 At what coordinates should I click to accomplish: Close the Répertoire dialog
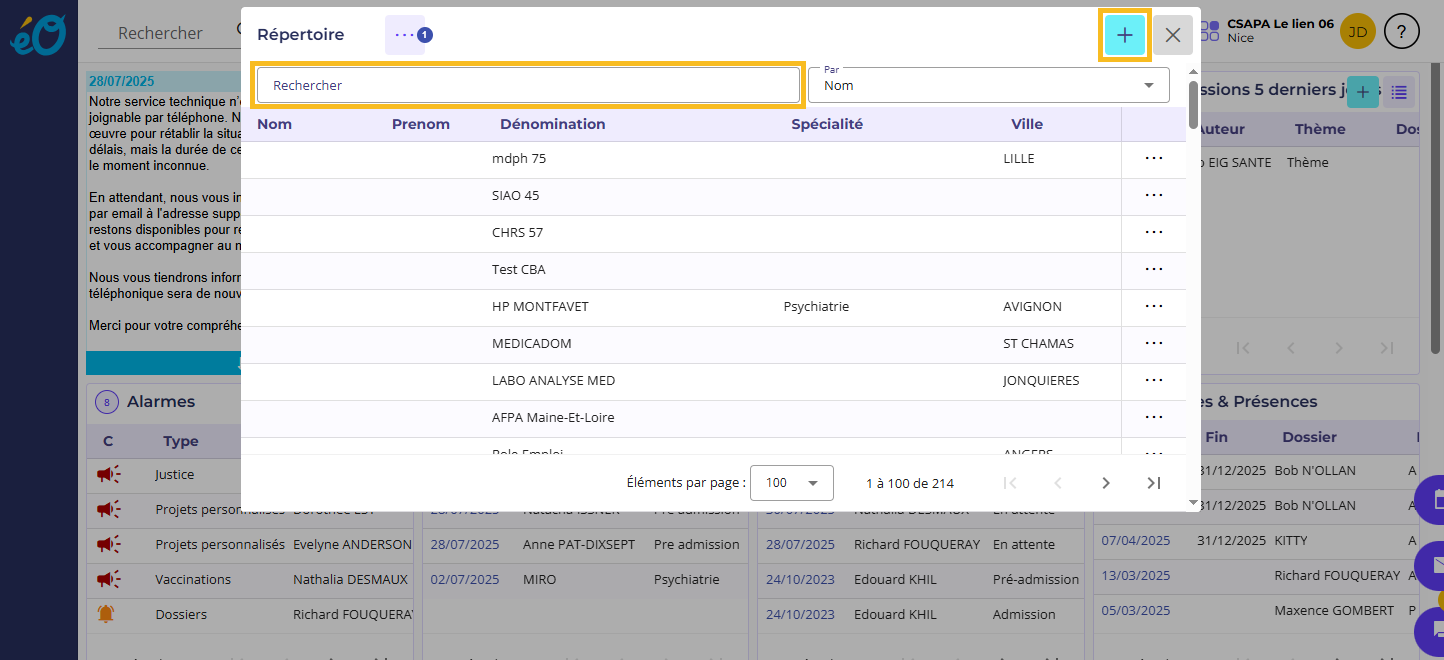(1172, 35)
